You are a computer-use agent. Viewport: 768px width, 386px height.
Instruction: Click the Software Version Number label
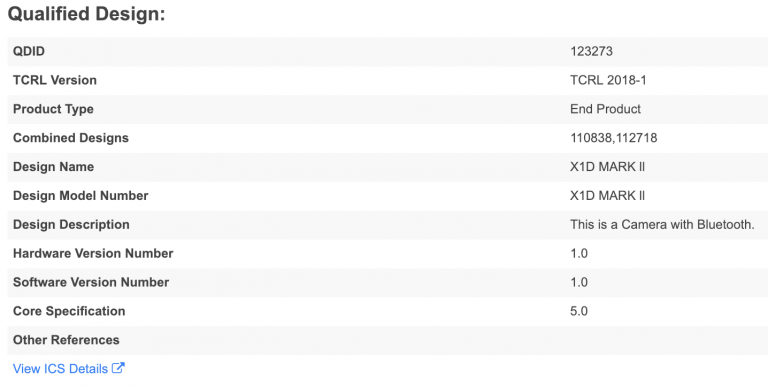point(91,283)
